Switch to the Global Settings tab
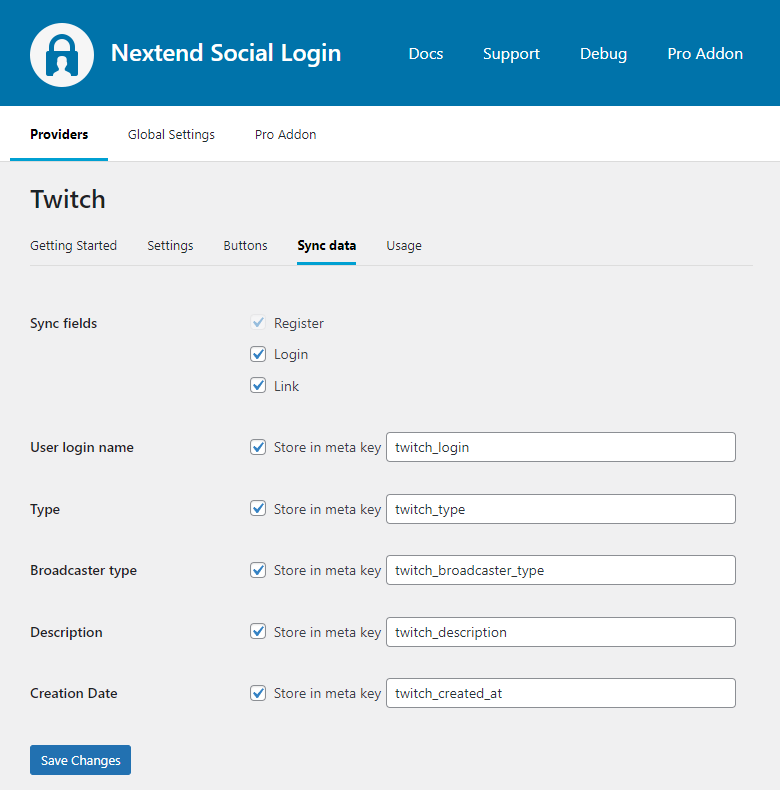The height and width of the screenshot is (790, 780). [171, 135]
